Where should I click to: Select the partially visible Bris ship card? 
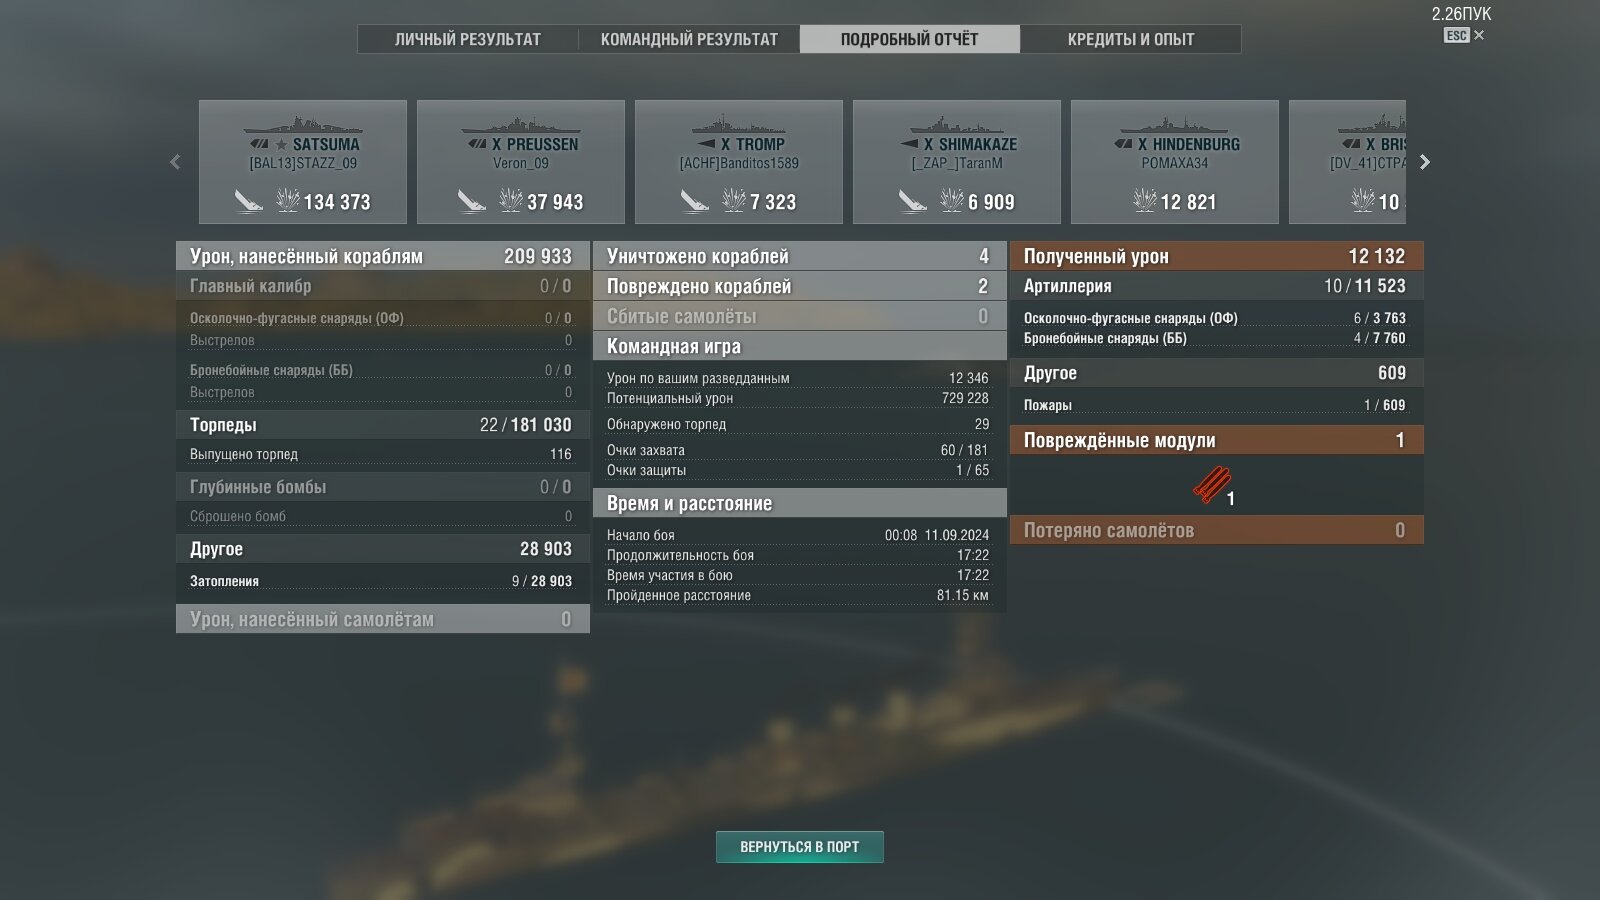pyautogui.click(x=1348, y=162)
